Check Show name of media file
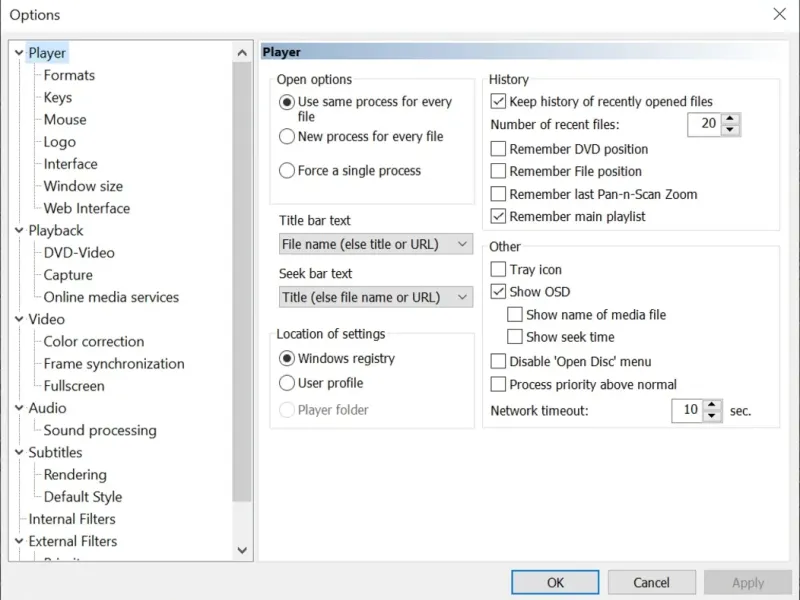 pyautogui.click(x=515, y=314)
